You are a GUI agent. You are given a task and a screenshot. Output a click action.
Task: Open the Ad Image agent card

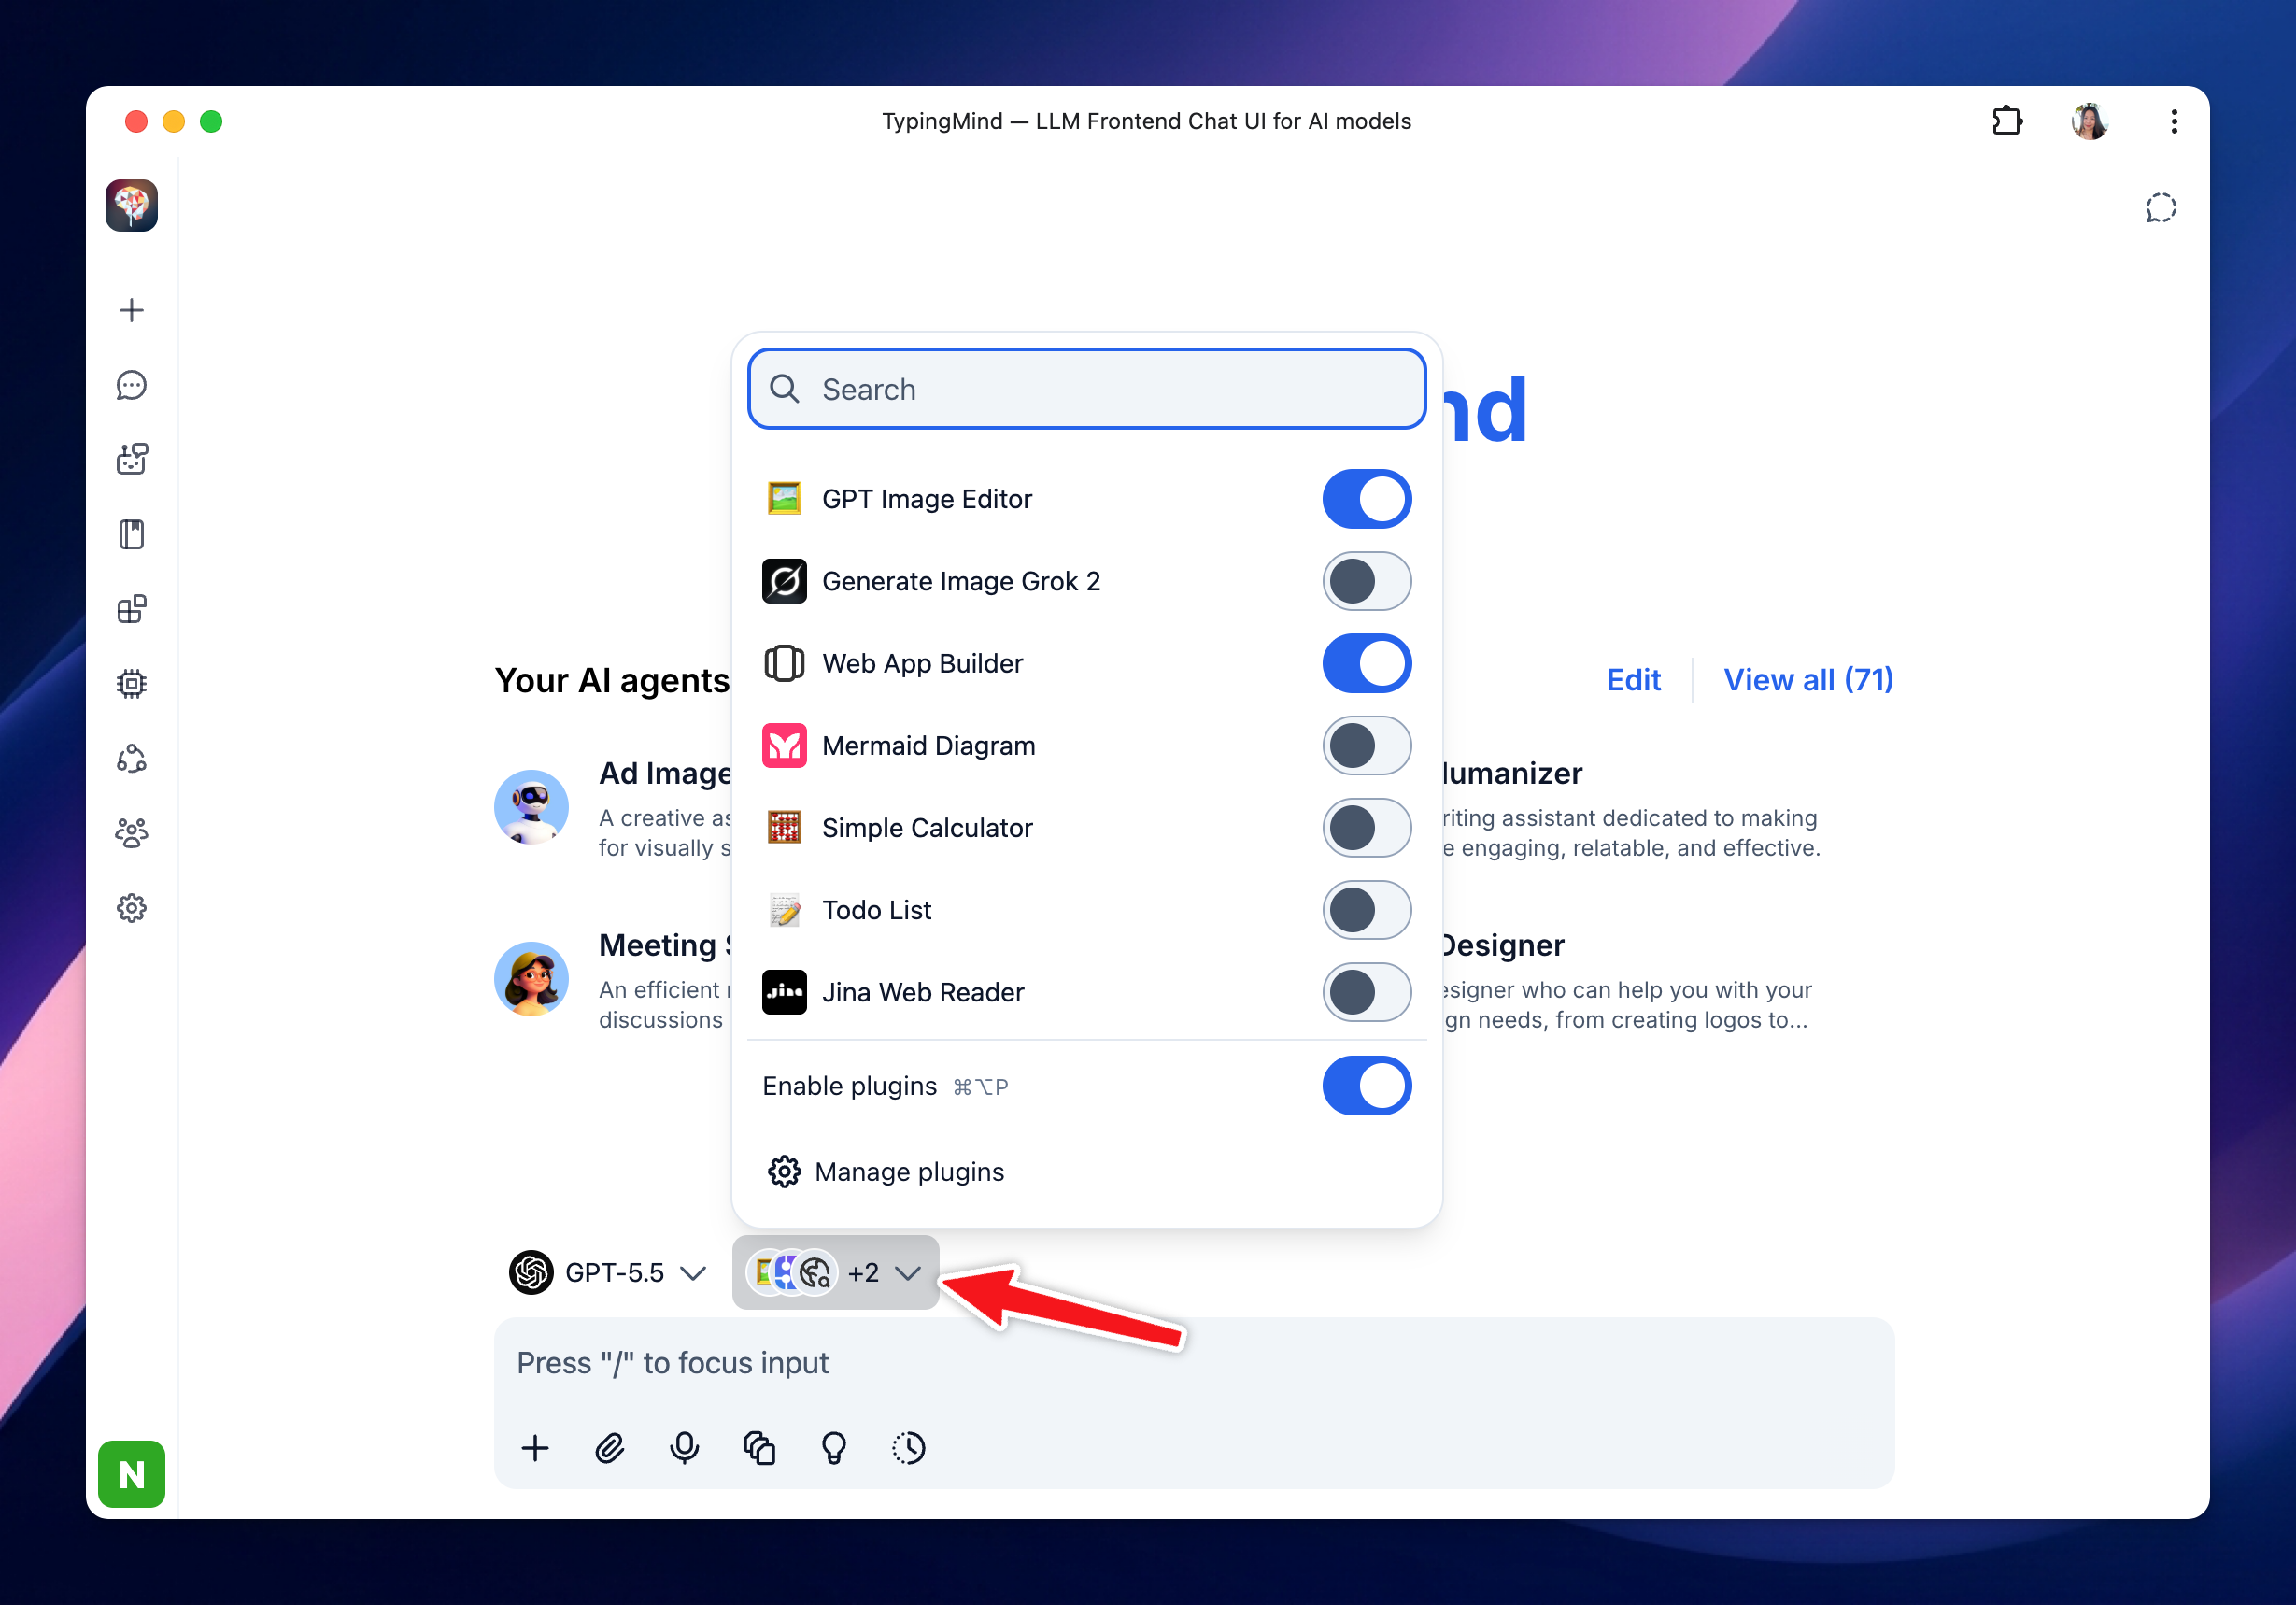(614, 808)
